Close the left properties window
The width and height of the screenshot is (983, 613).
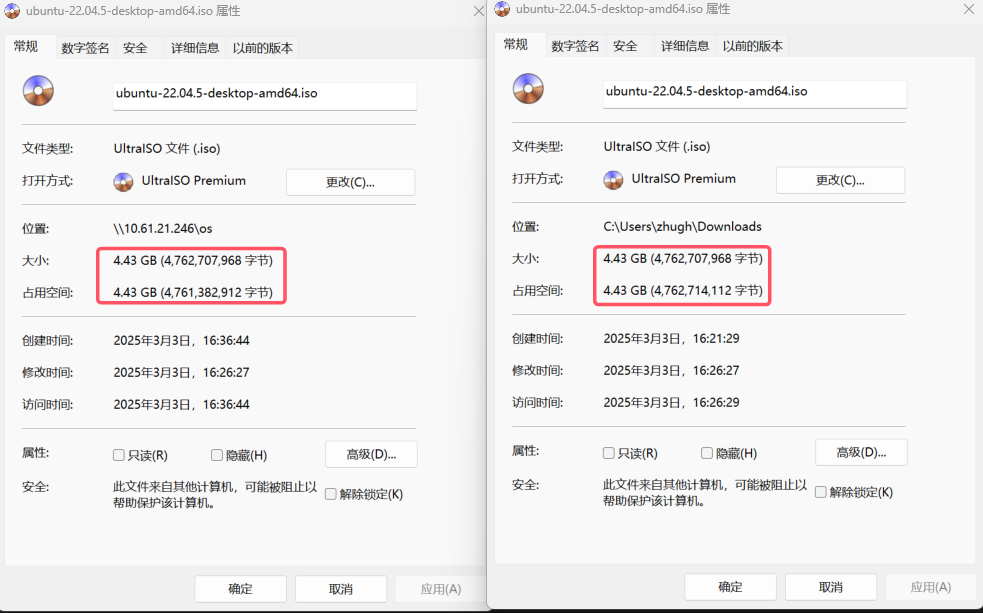pos(478,11)
